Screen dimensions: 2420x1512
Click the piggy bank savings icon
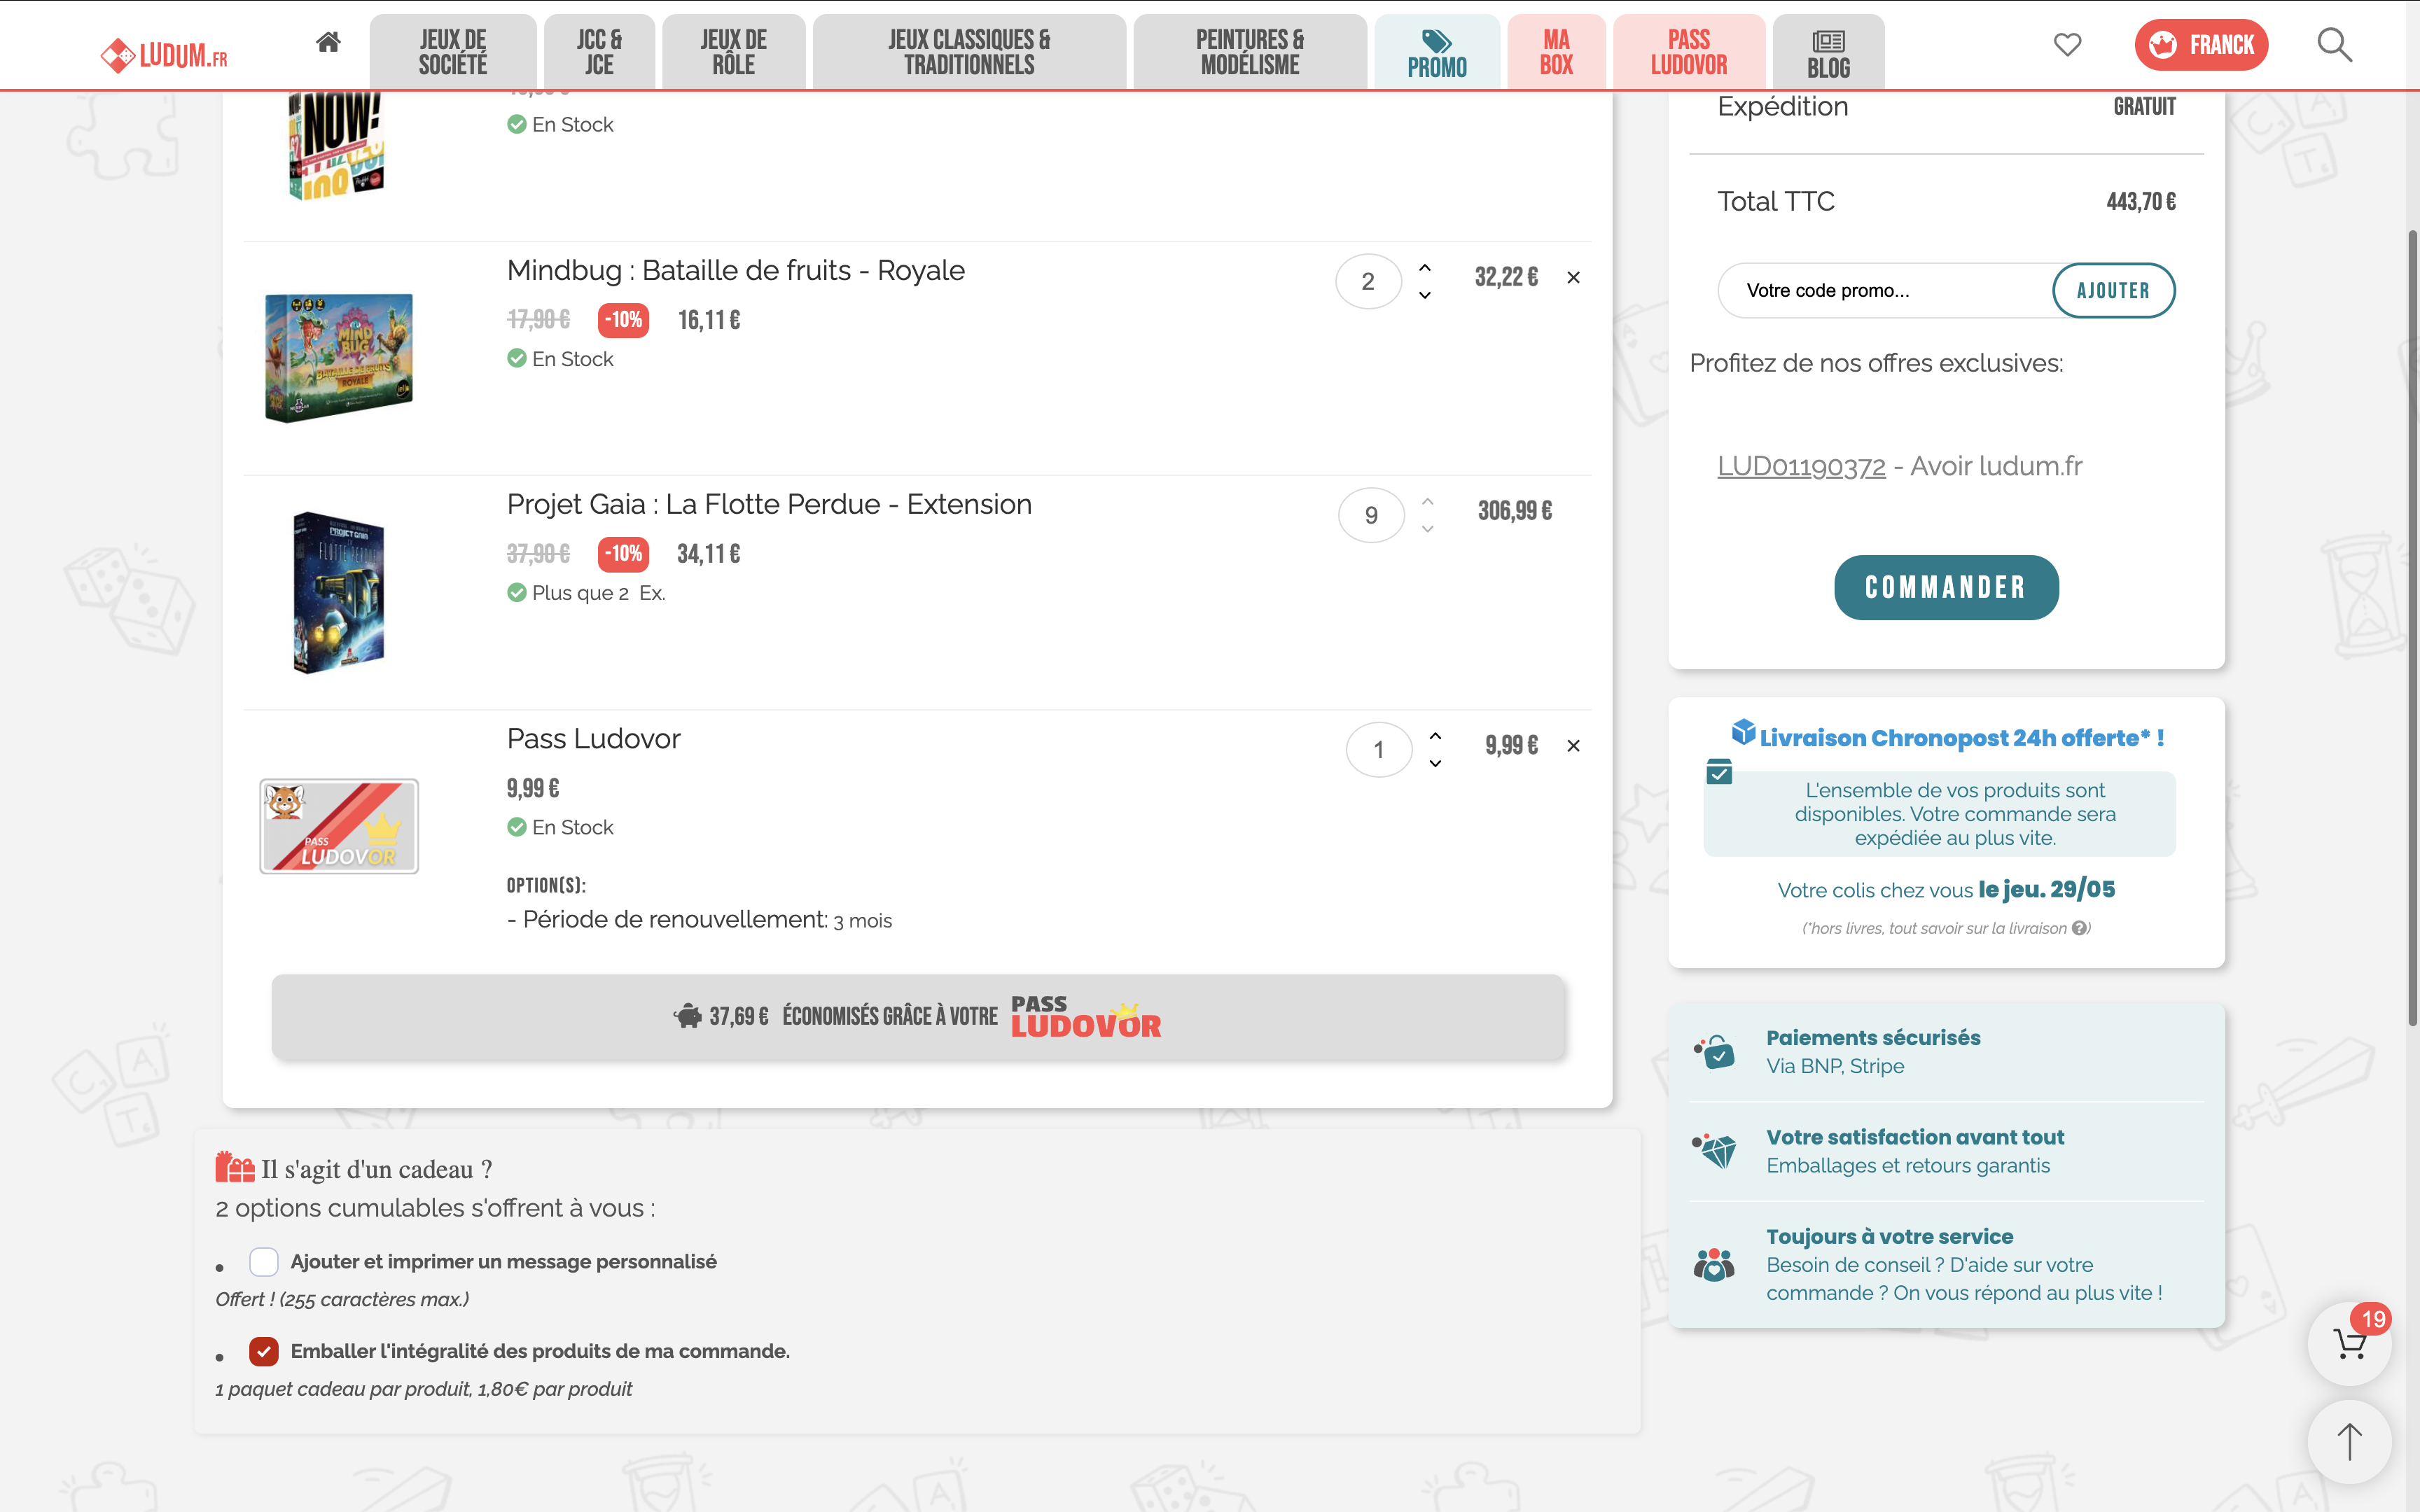pyautogui.click(x=688, y=1017)
